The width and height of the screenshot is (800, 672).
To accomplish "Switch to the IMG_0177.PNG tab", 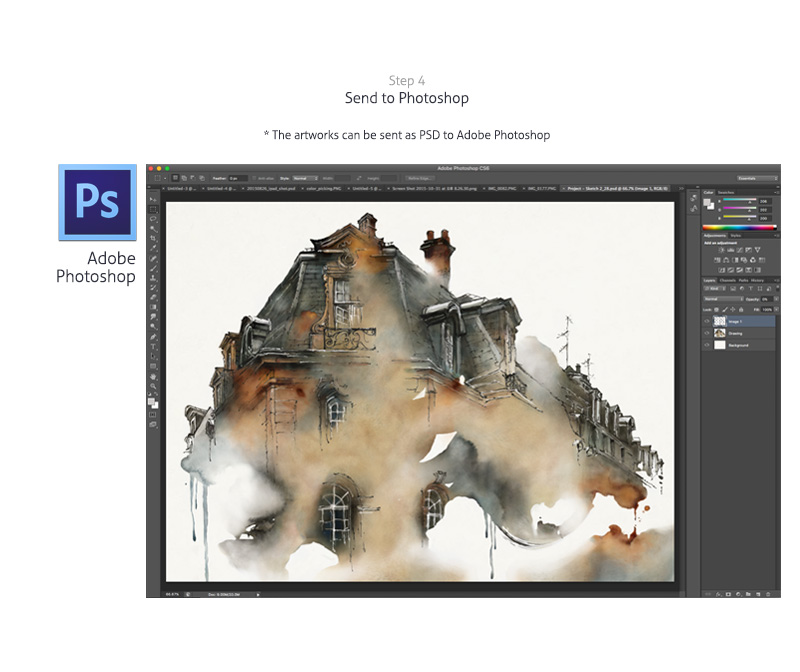I will coord(541,188).
